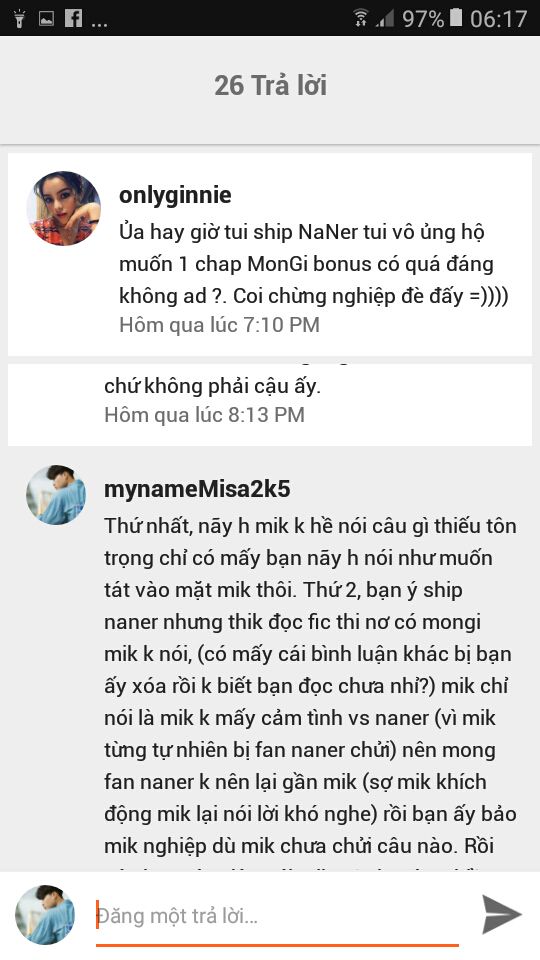Tap the Wi-Fi status icon
This screenshot has width=540, height=960.
coord(361,18)
